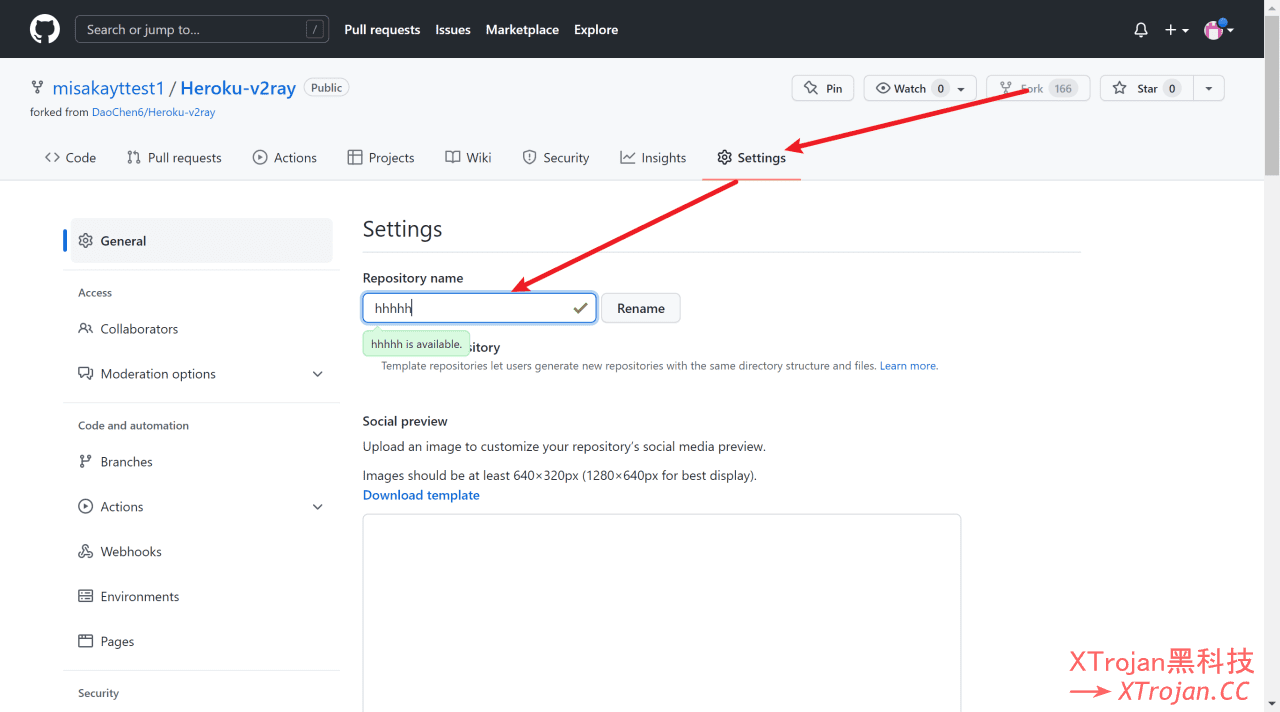1280x712 pixels.
Task: Open the GitHub homepage logo
Action: pyautogui.click(x=45, y=29)
